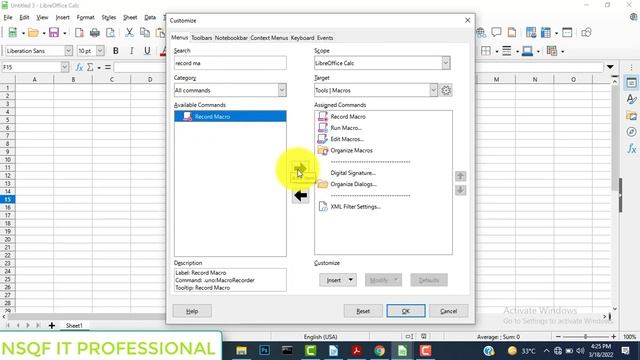Expand the Scope LibreOffice Calc dropdown
The width and height of the screenshot is (640, 360).
[445, 63]
